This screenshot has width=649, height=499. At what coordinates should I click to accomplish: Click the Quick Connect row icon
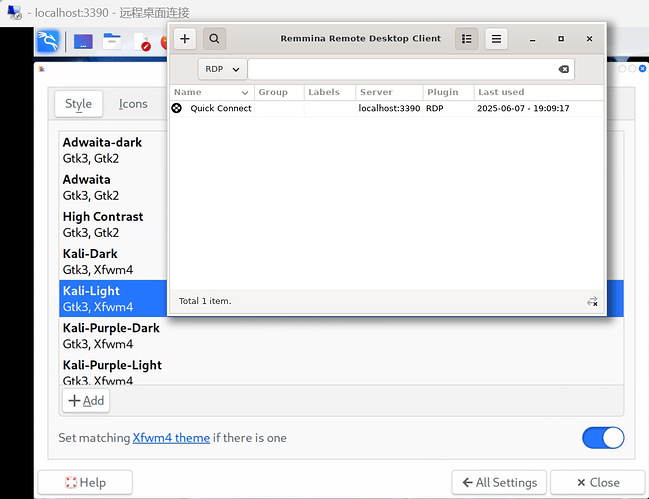click(177, 108)
